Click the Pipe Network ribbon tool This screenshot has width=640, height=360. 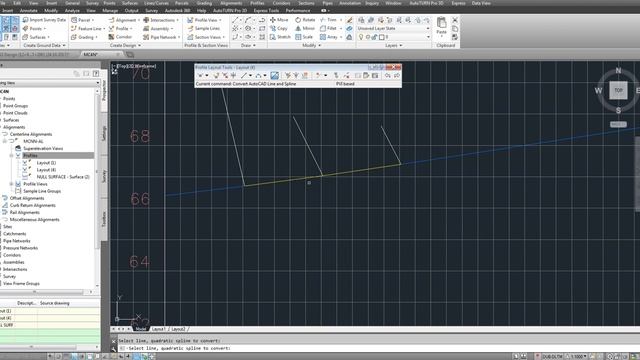coord(161,37)
